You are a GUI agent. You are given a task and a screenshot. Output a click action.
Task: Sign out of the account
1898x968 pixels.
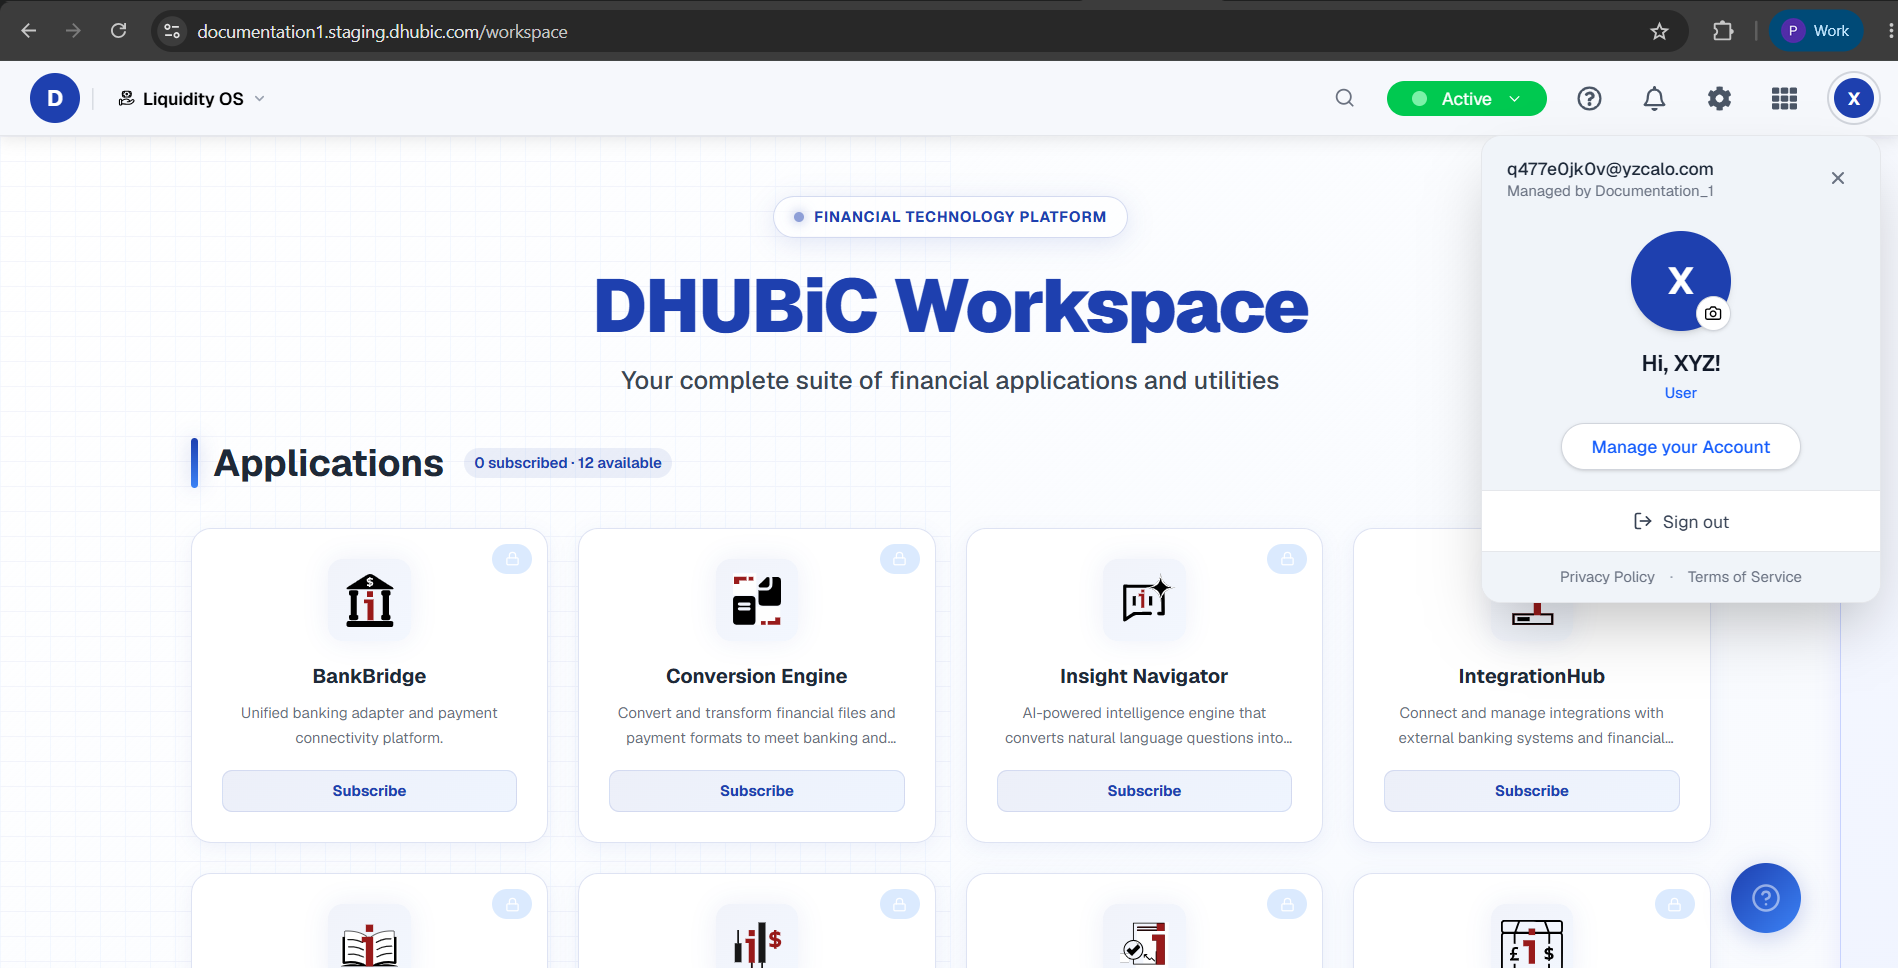pos(1680,521)
